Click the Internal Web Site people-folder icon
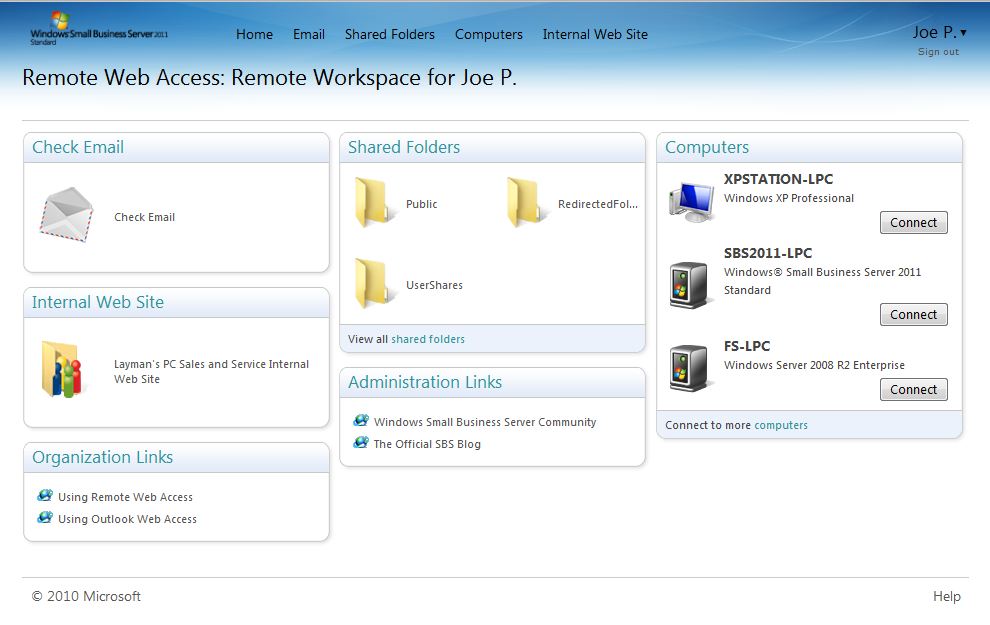 tap(63, 370)
